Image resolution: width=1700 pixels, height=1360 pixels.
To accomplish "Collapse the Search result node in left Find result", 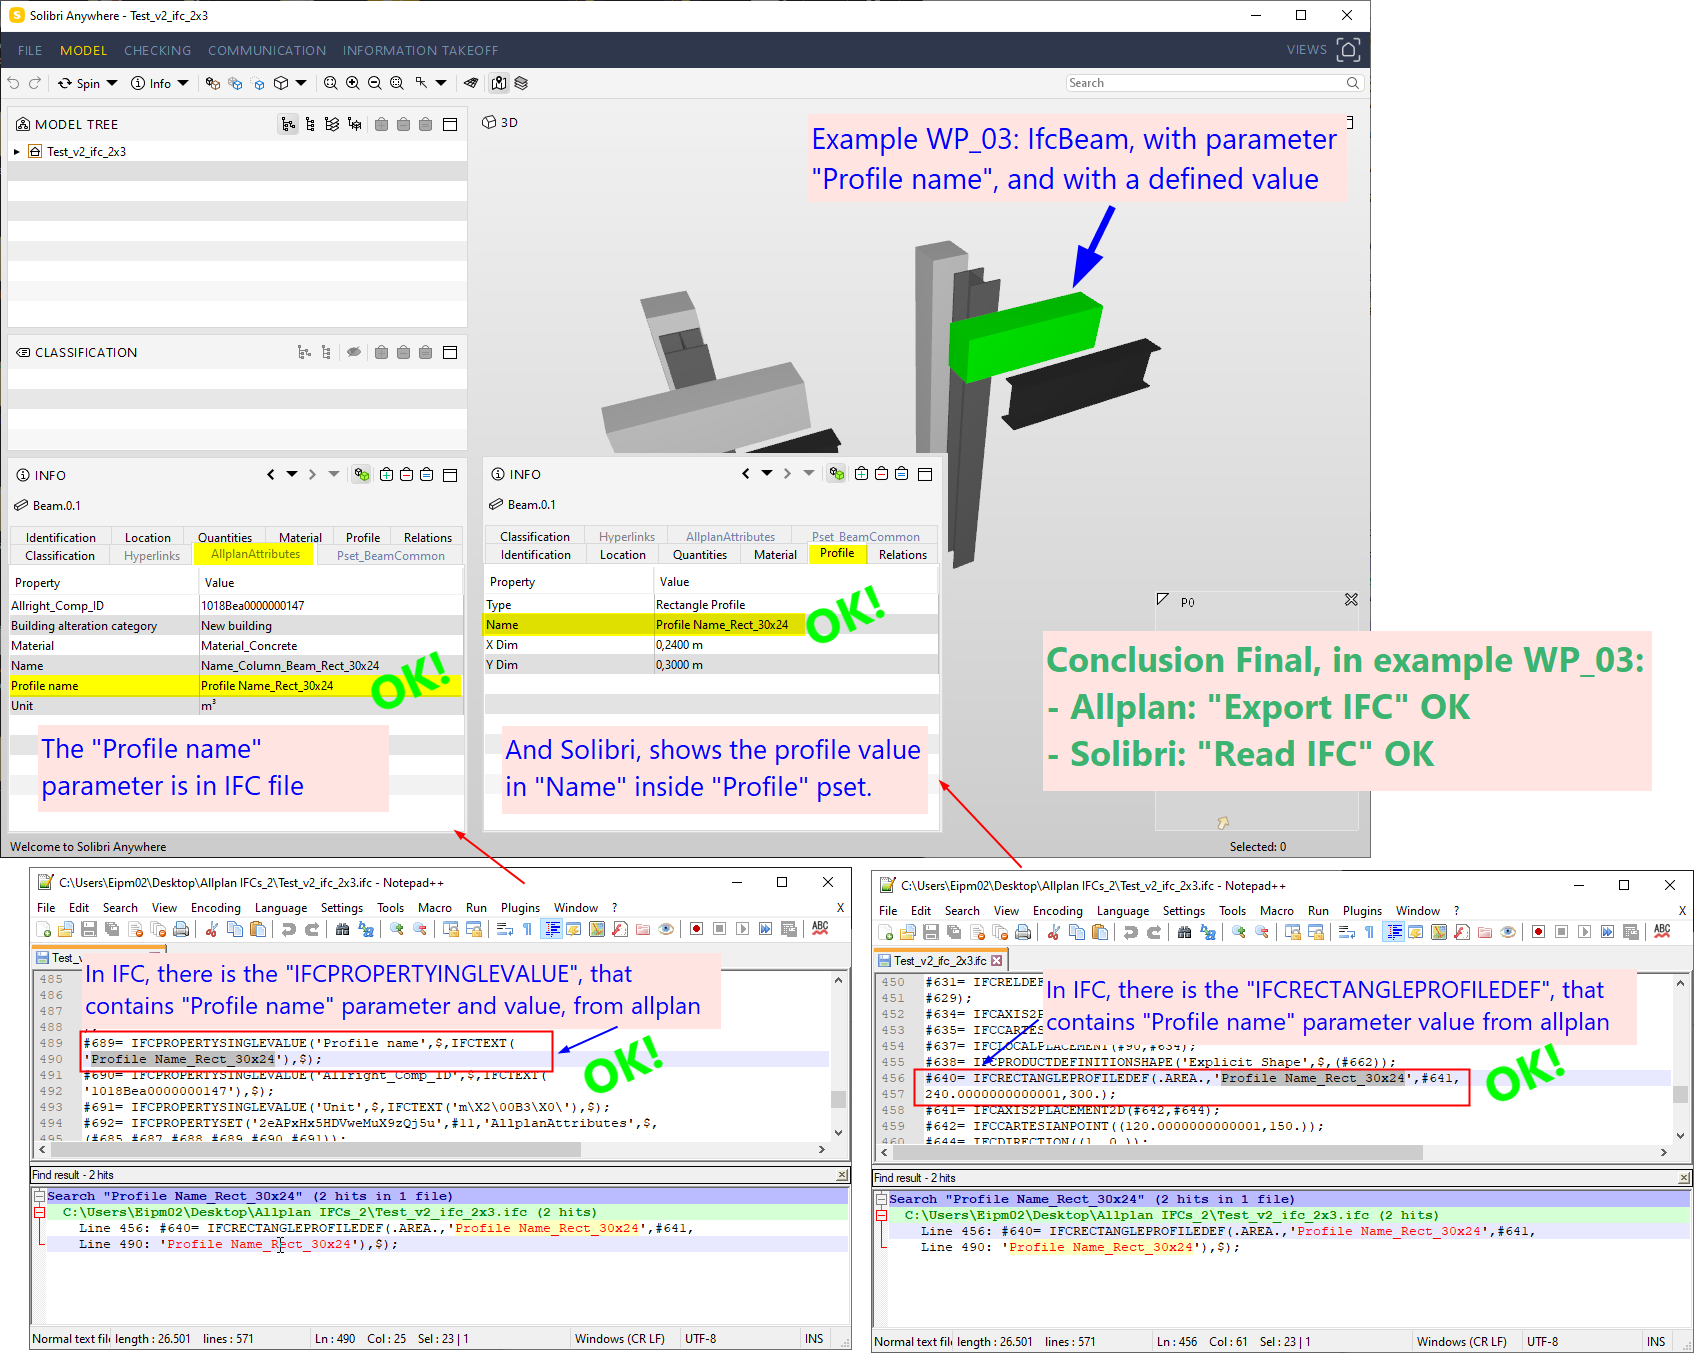I will pyautogui.click(x=40, y=1196).
